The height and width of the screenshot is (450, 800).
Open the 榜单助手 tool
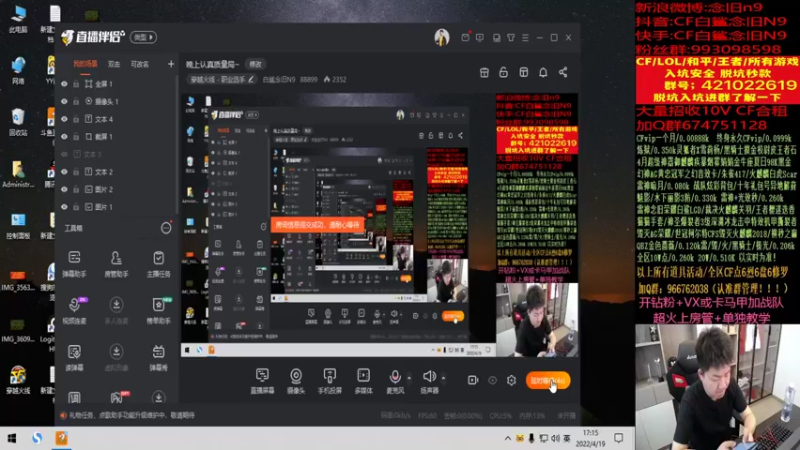click(159, 310)
